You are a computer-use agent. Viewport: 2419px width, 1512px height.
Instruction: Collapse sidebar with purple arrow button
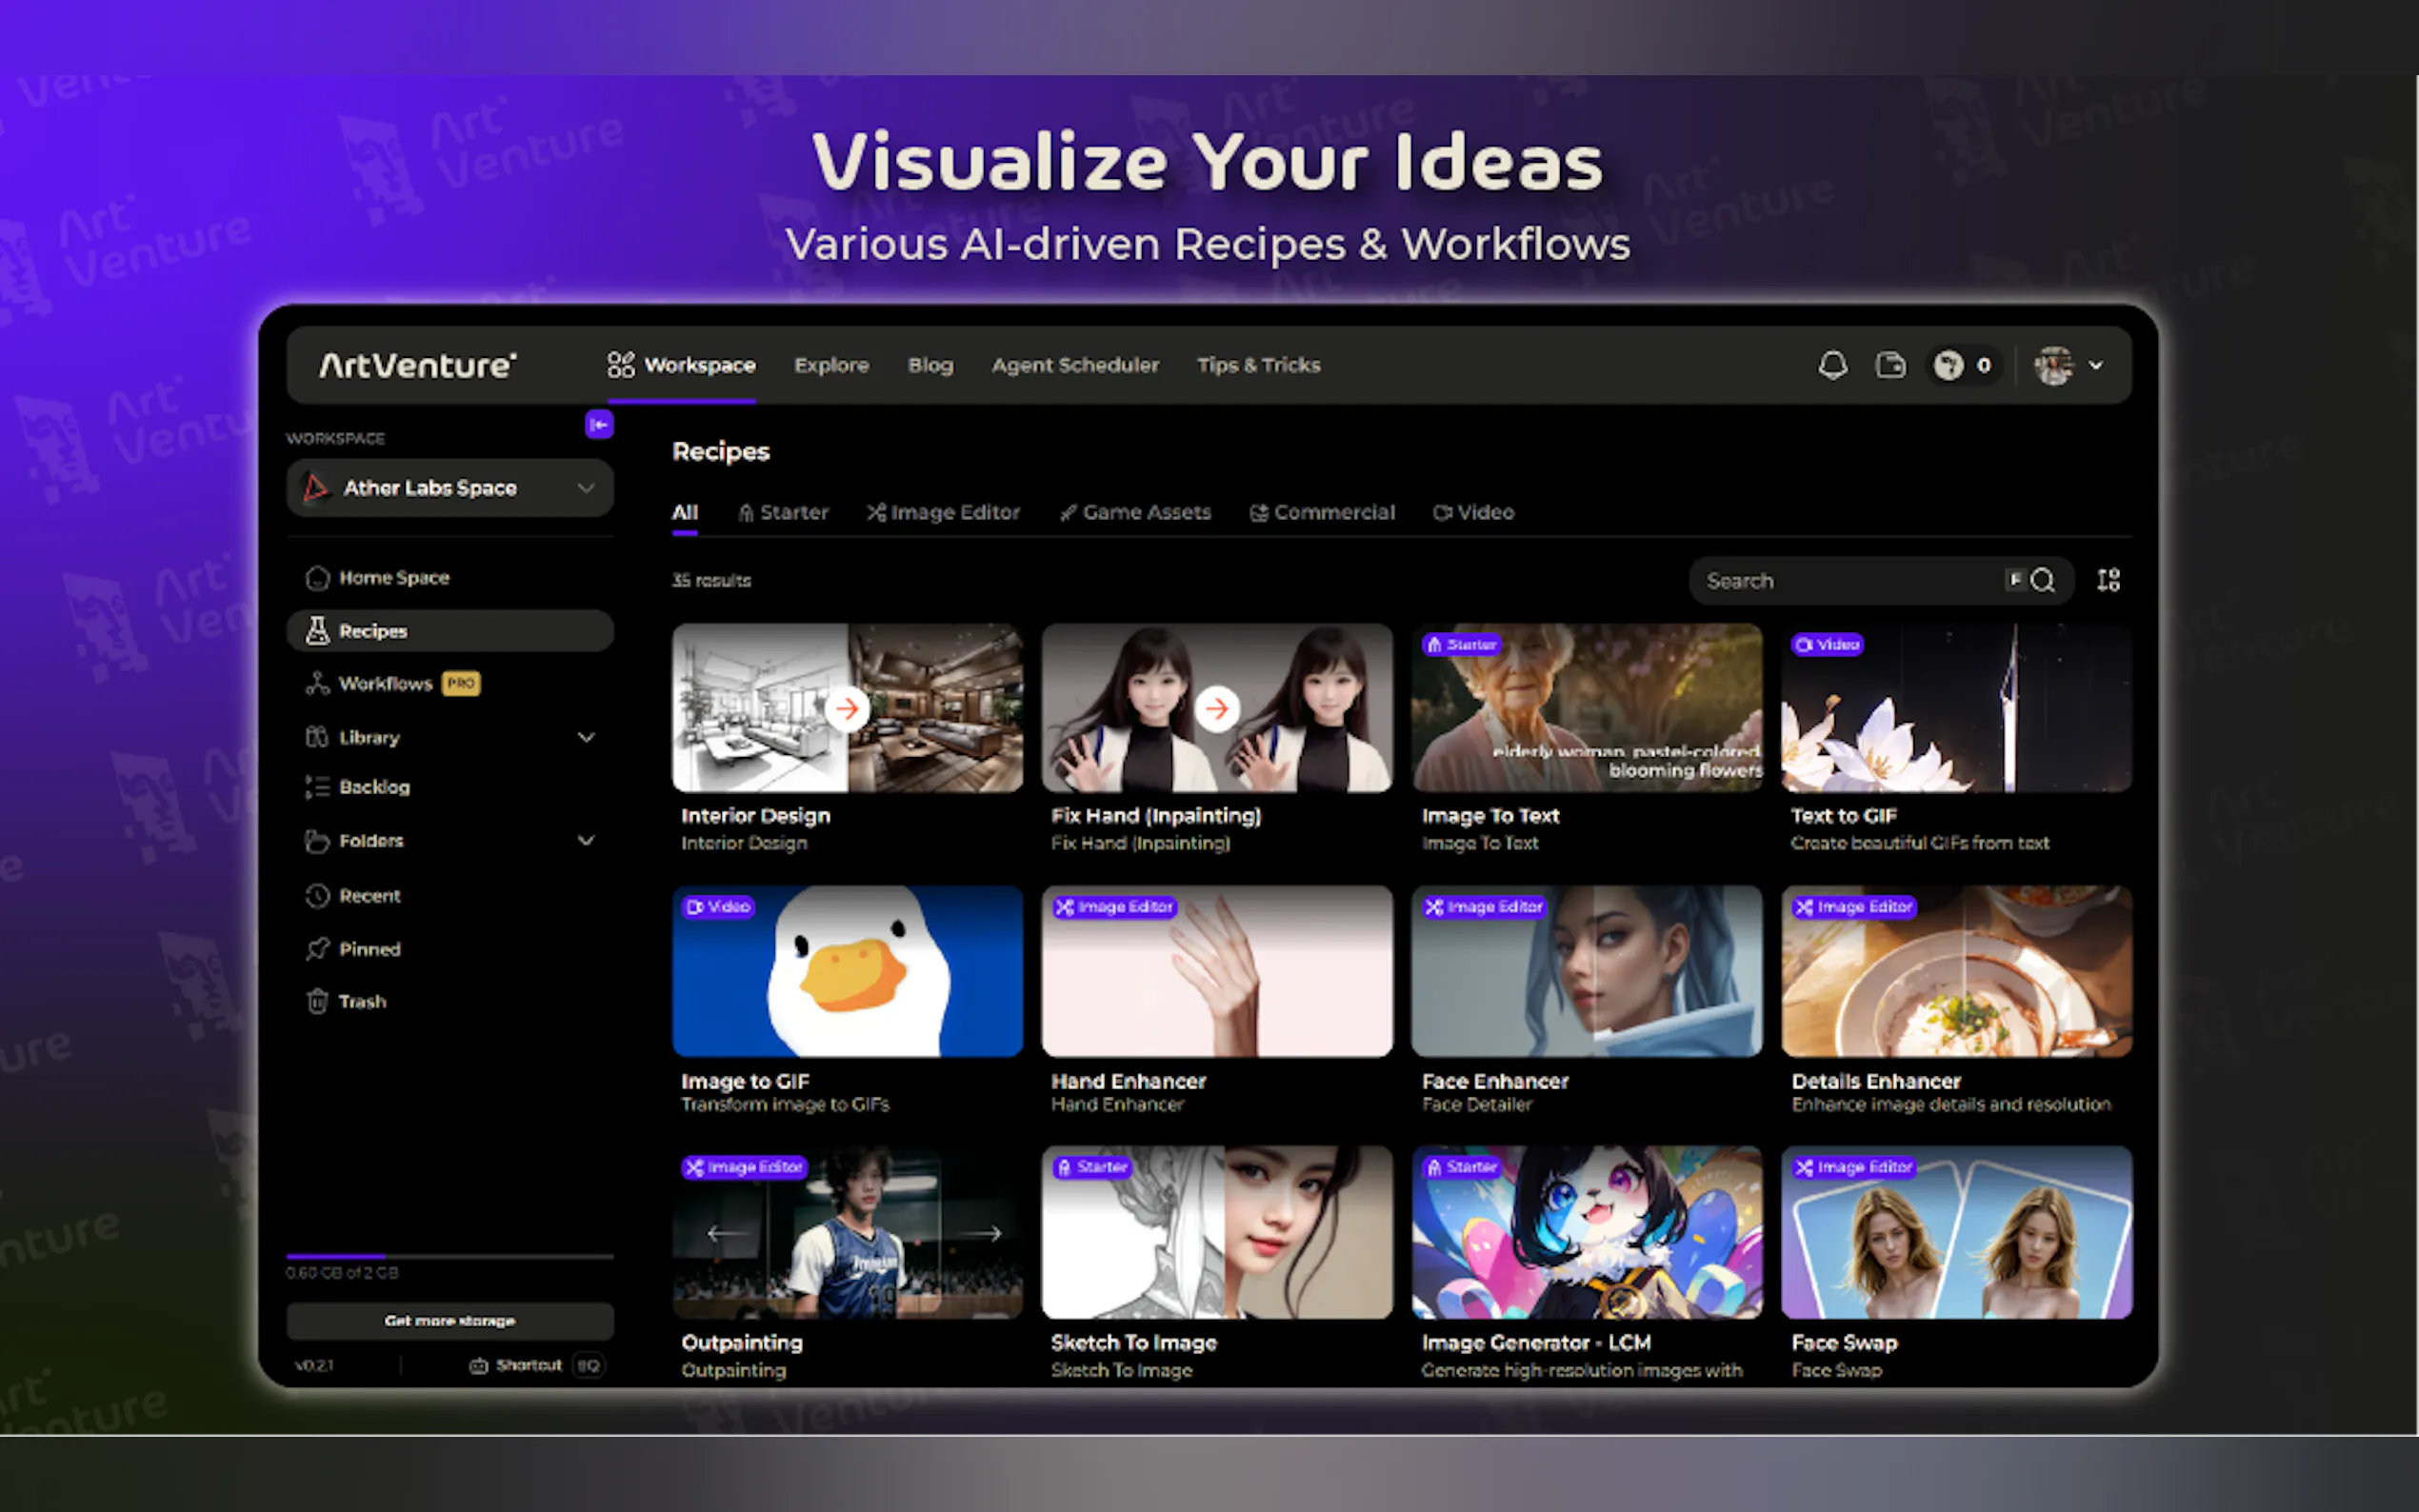(599, 425)
